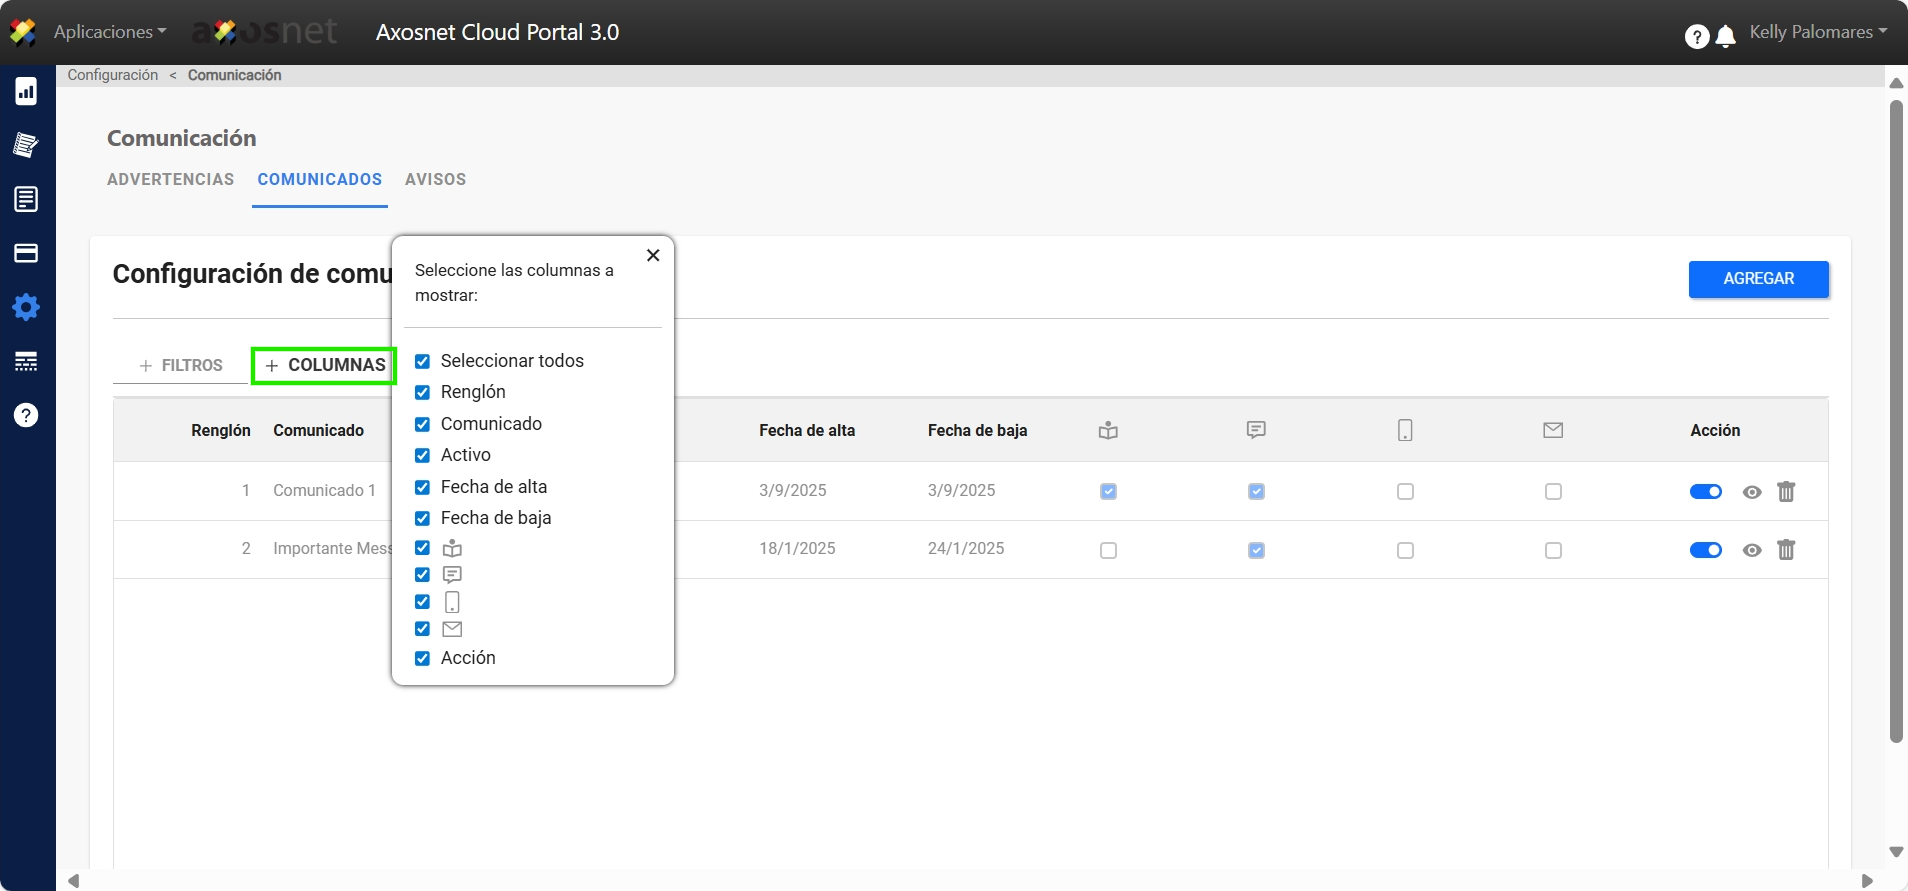This screenshot has height=891, width=1908.
Task: Open the dashboard chart icon in sidebar
Action: tap(26, 92)
